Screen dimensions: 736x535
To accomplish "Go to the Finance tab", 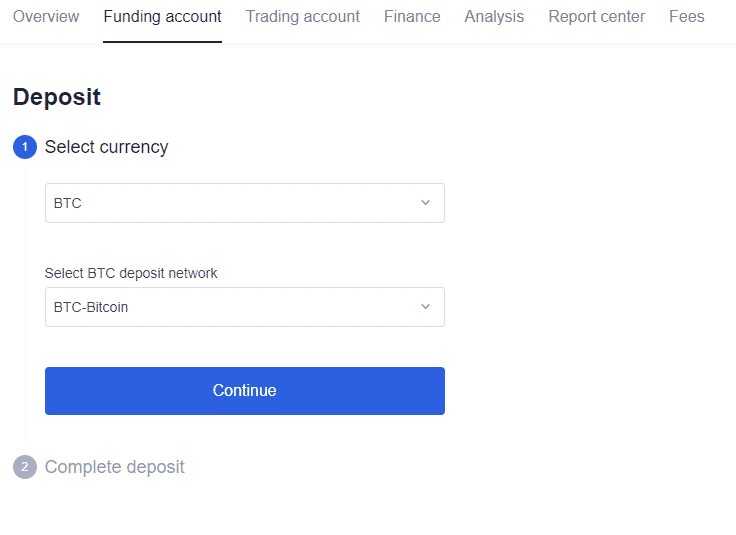I will point(412,17).
